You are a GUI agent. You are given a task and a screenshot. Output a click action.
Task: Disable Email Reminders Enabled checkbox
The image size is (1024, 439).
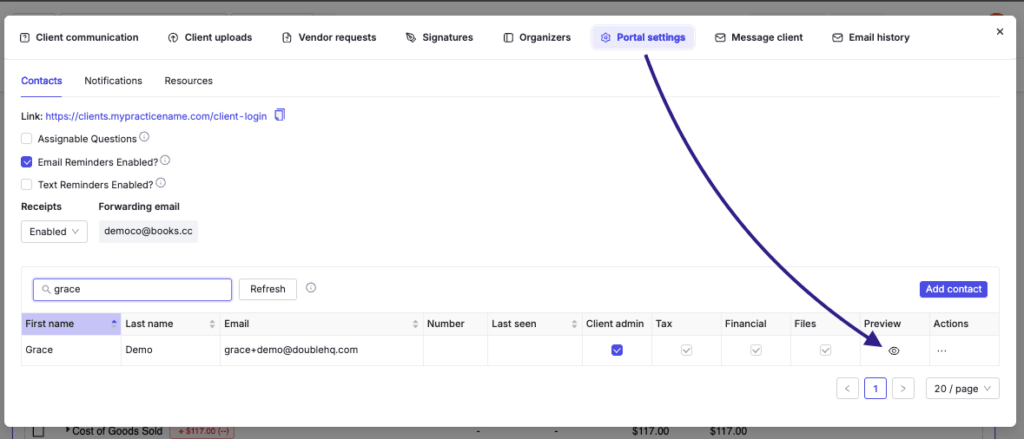point(27,161)
